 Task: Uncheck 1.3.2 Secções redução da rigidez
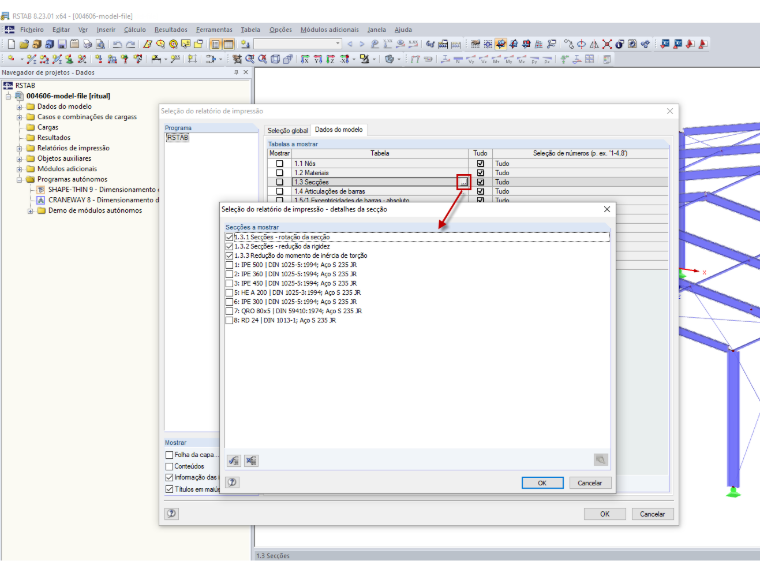coord(229,246)
